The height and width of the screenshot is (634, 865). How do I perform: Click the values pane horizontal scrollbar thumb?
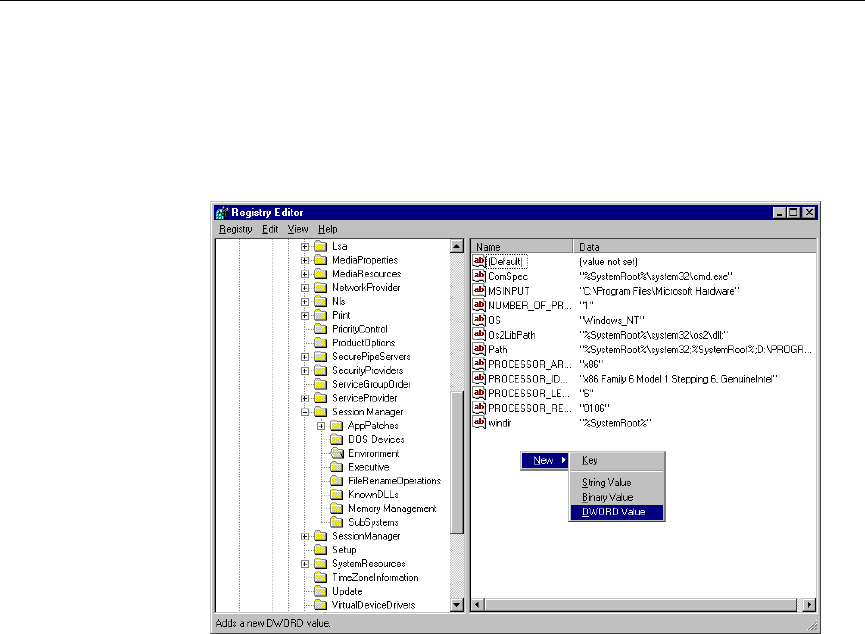[x=640, y=605]
